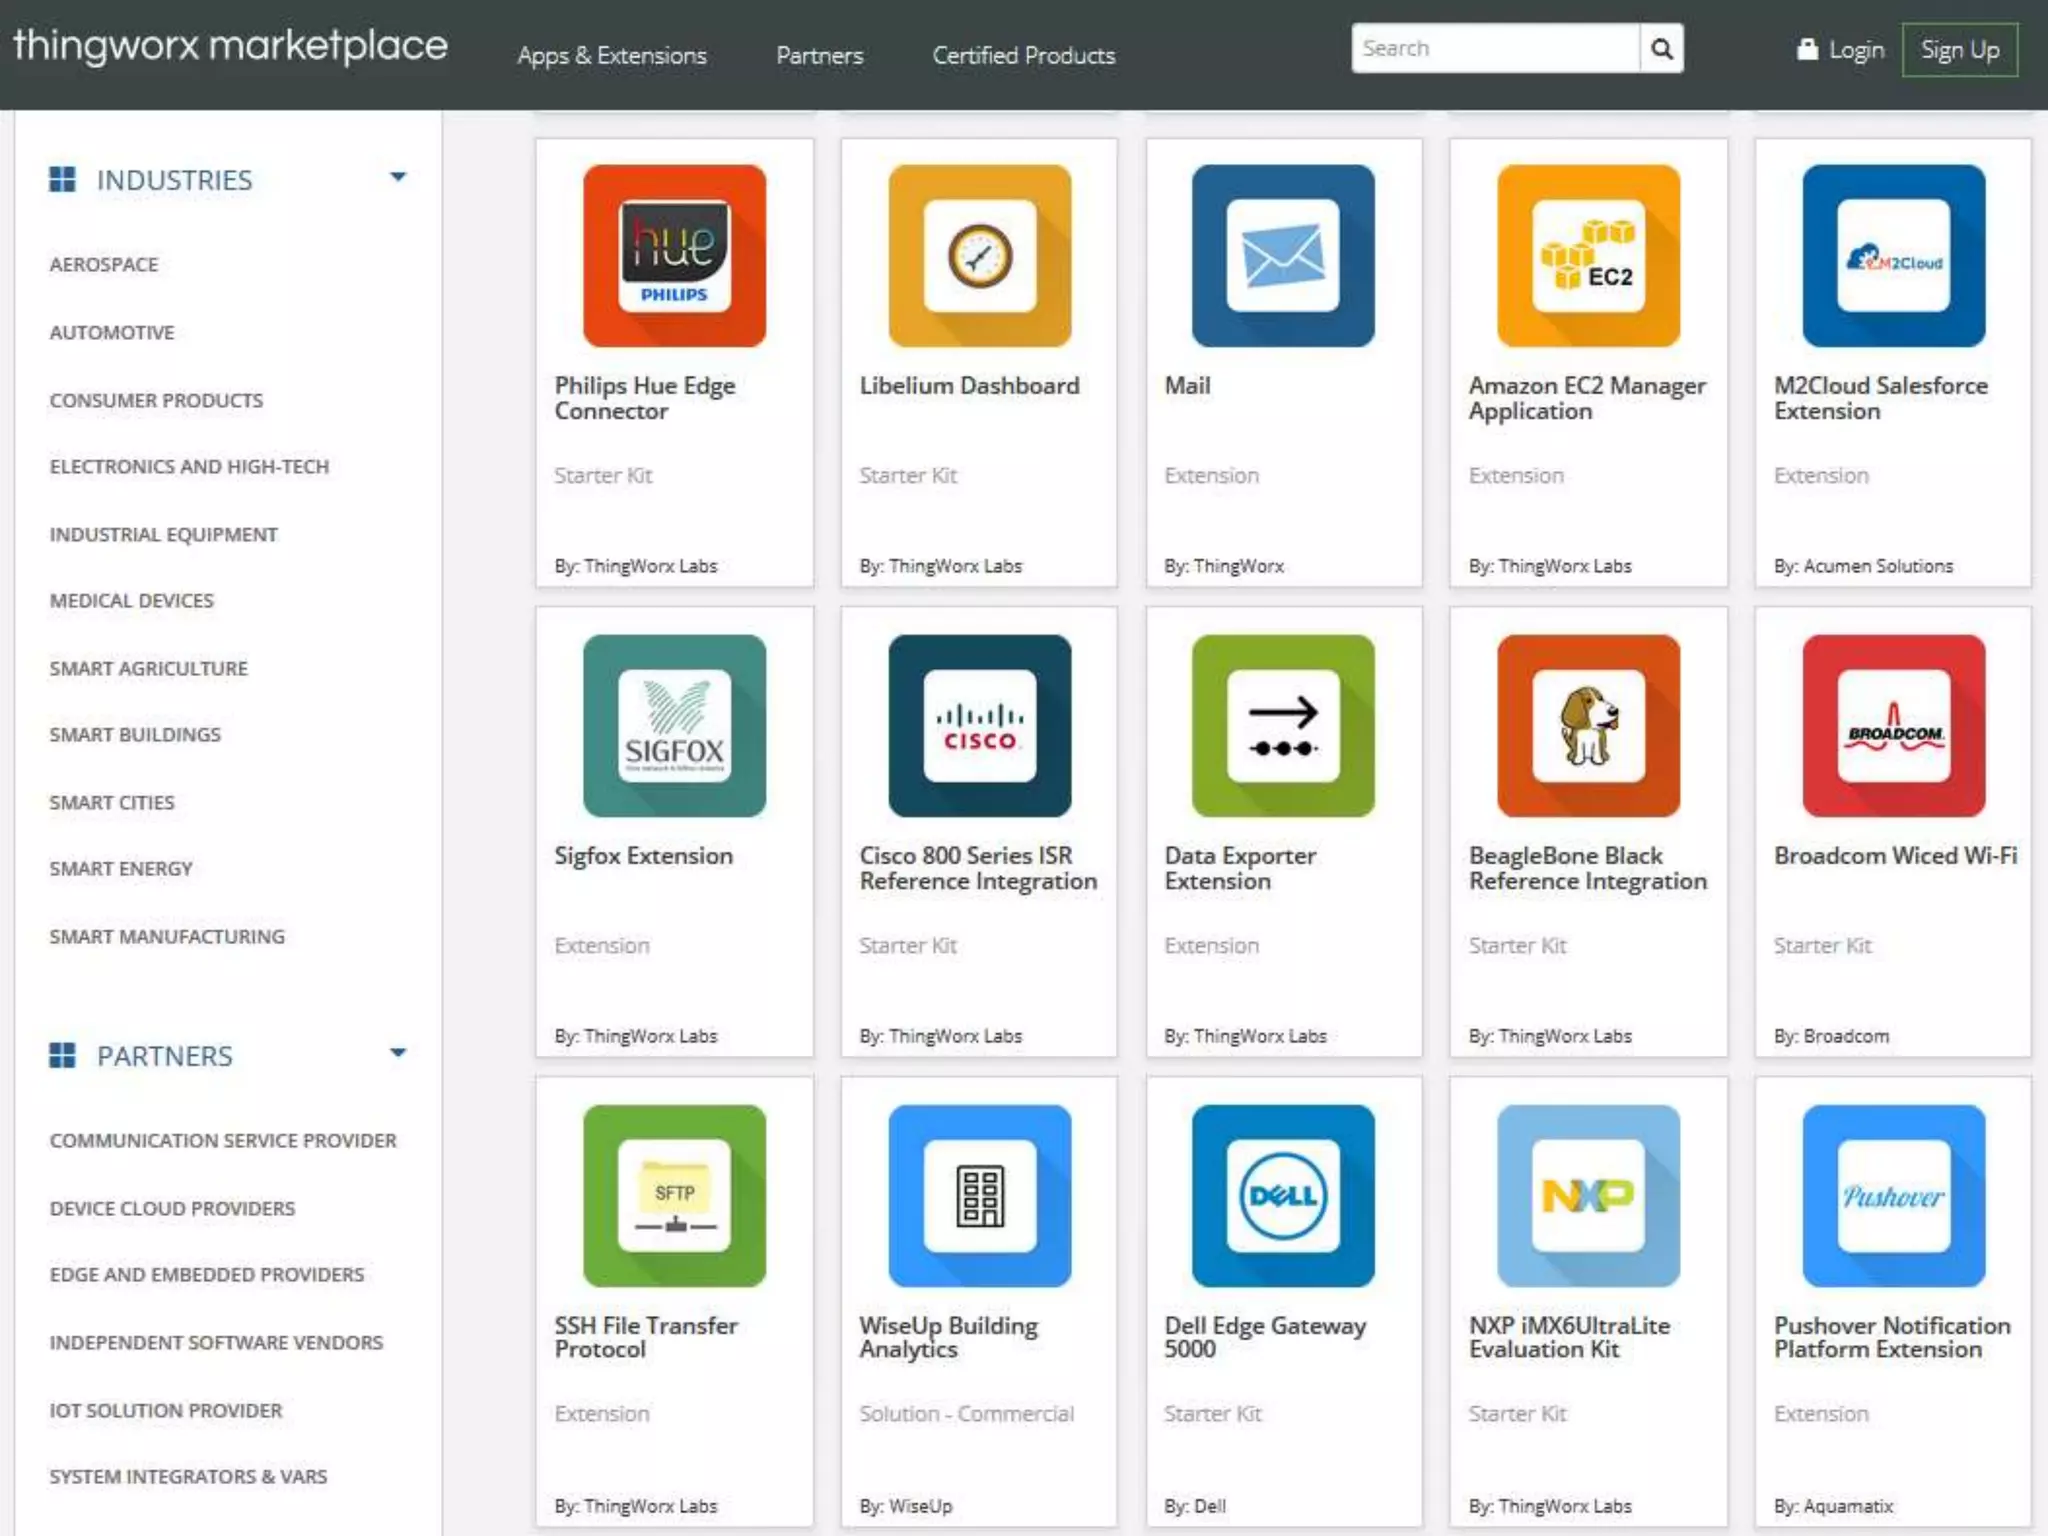Click the Libelium Dashboard clock icon
Image resolution: width=2048 pixels, height=1536 pixels.
click(979, 256)
